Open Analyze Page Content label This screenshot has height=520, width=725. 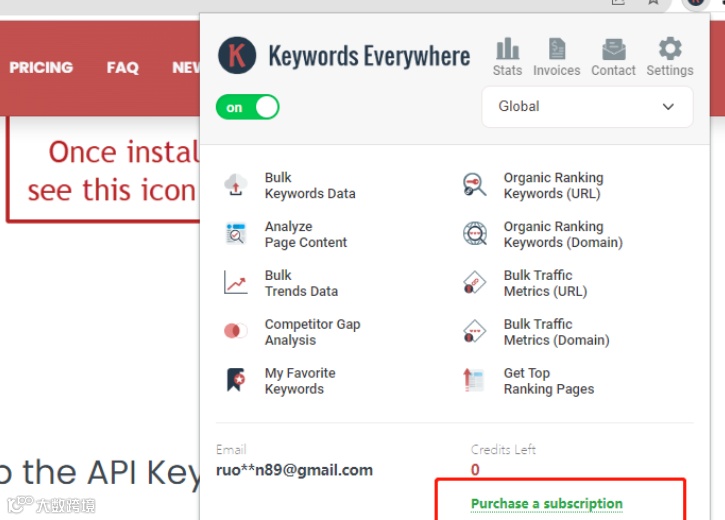click(x=306, y=234)
